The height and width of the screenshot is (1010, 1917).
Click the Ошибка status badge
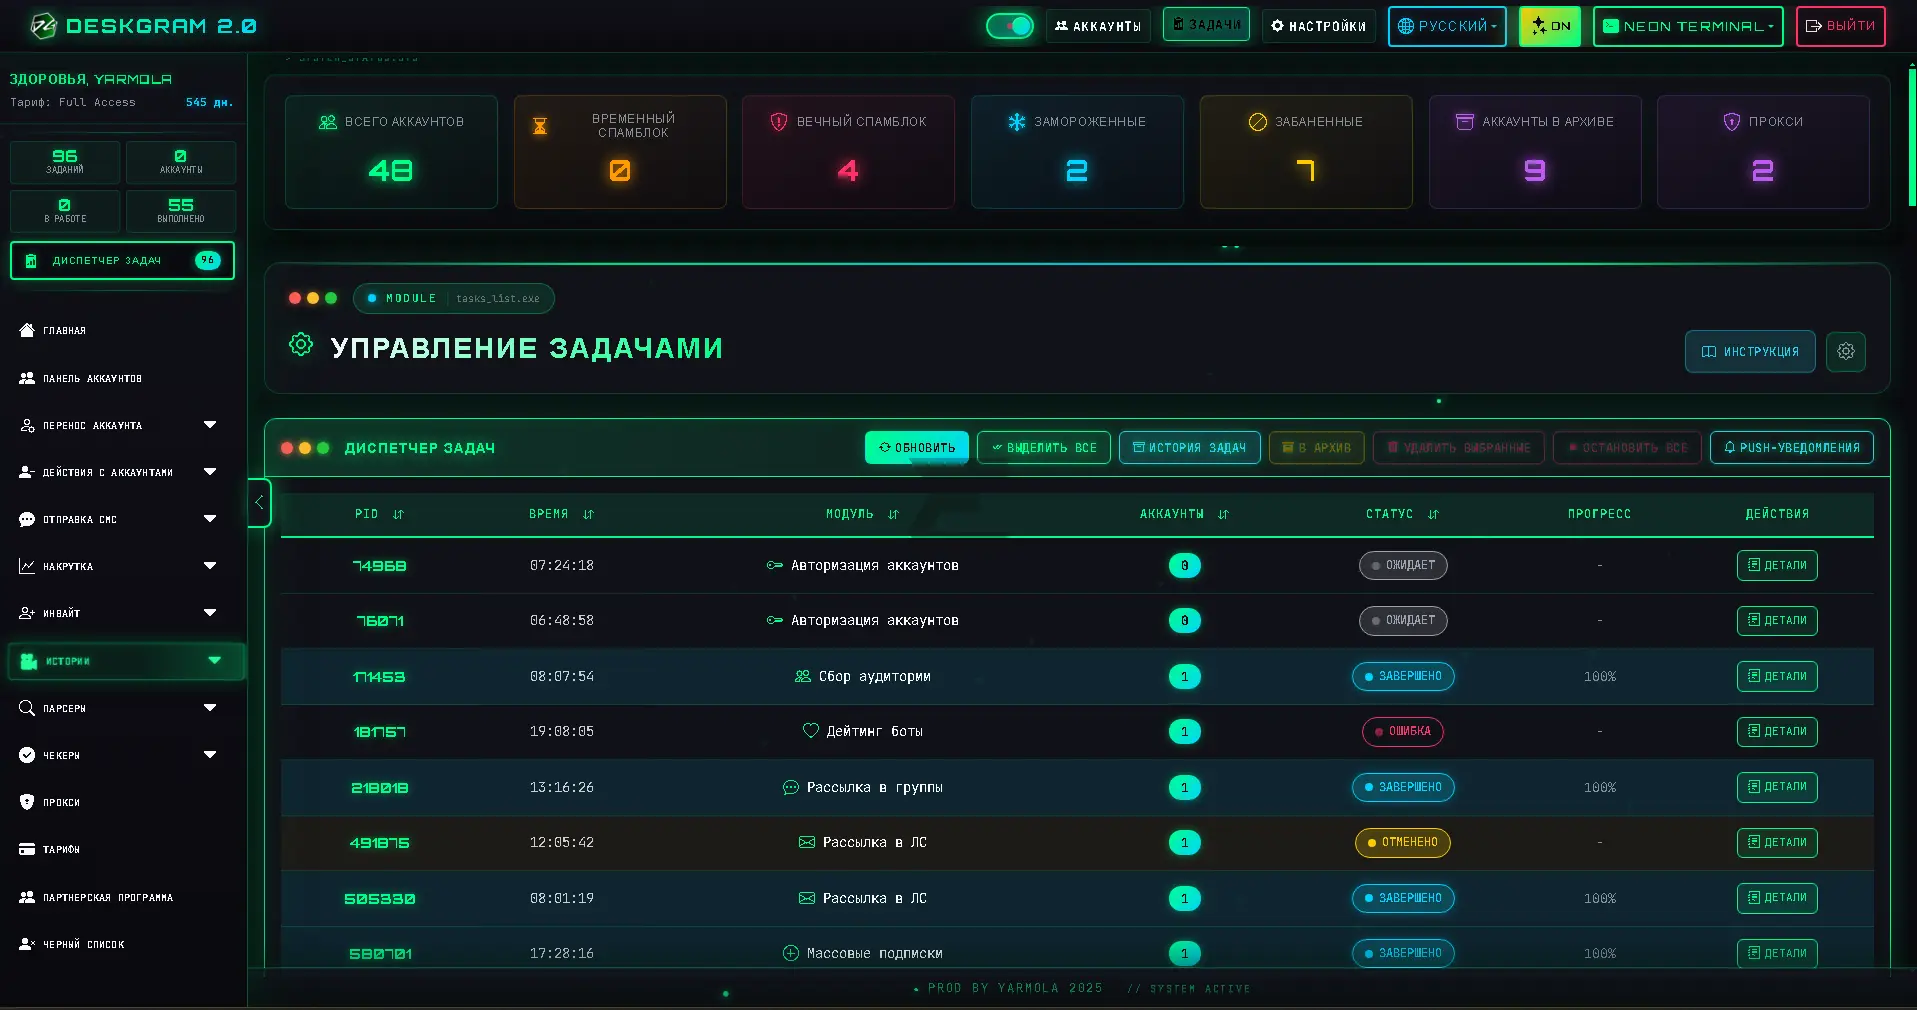pyautogui.click(x=1402, y=731)
